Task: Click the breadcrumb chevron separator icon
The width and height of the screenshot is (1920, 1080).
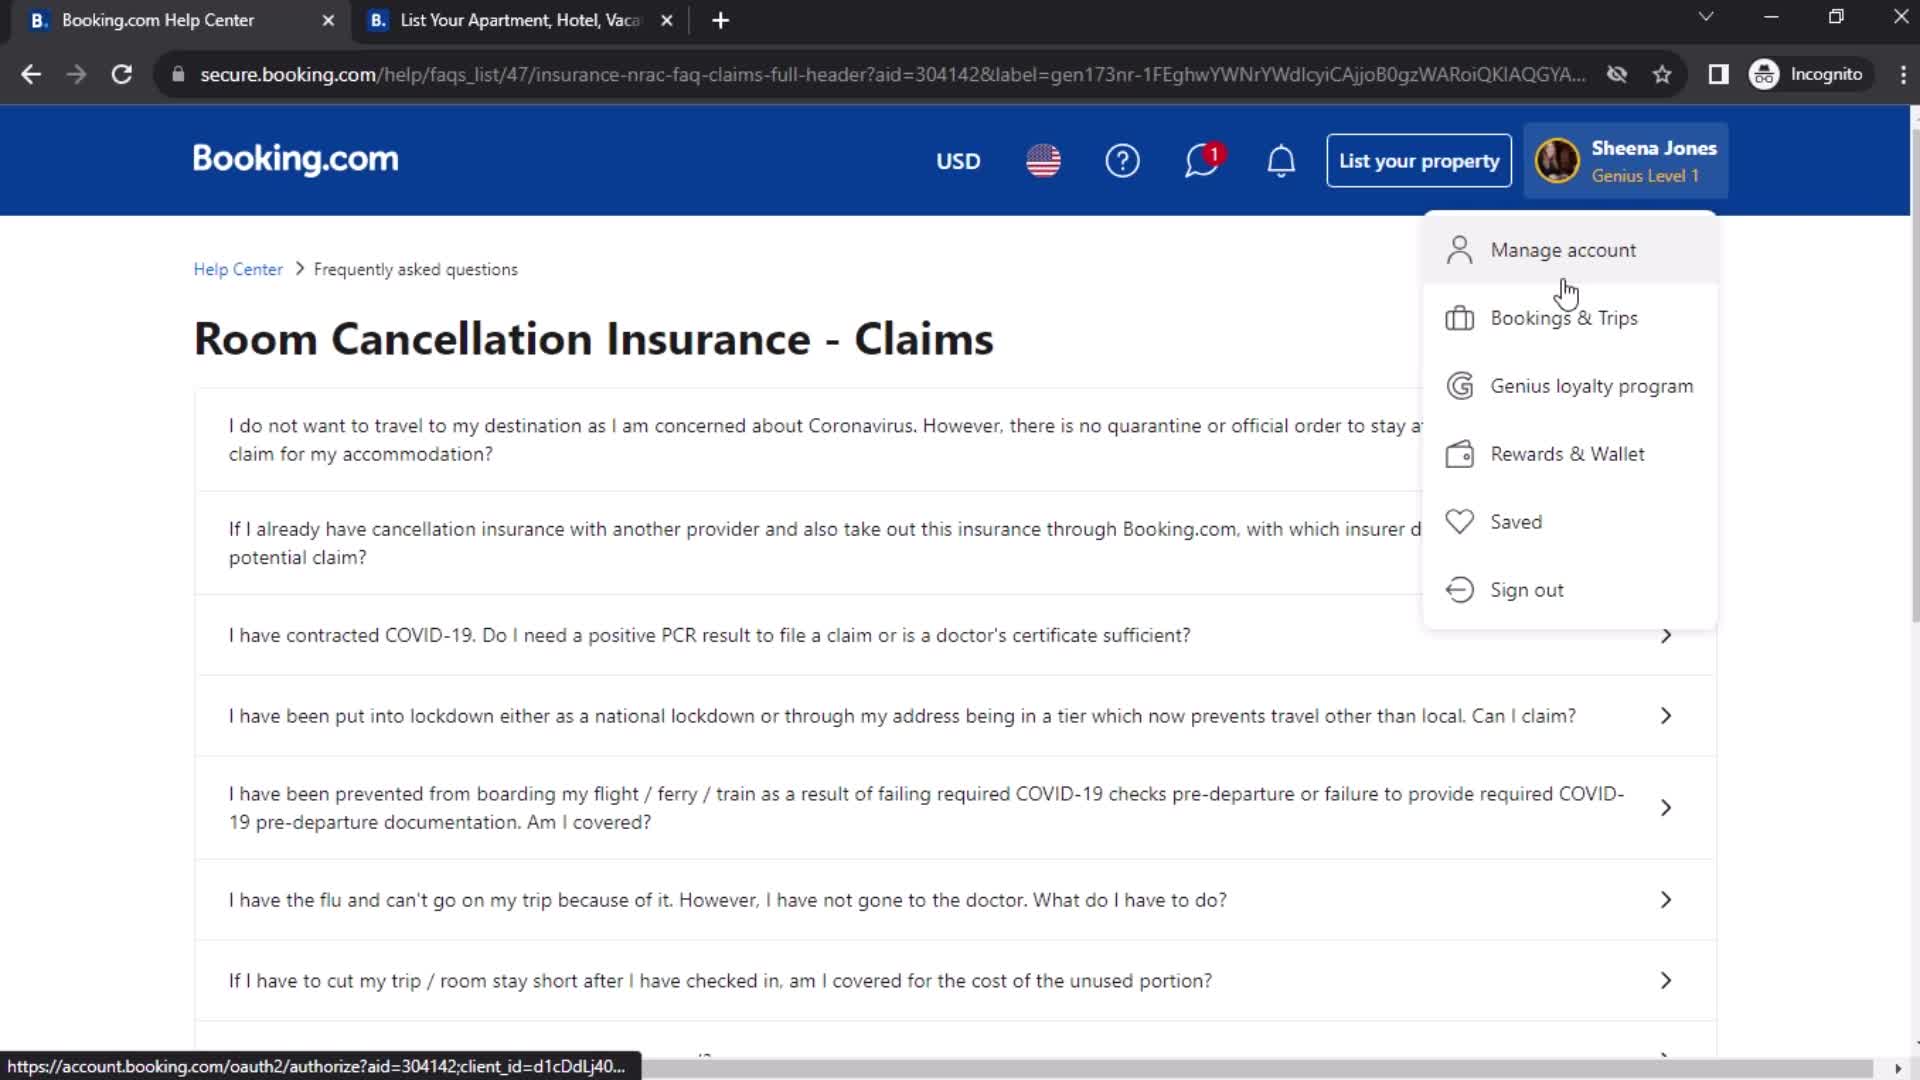Action: click(x=299, y=269)
